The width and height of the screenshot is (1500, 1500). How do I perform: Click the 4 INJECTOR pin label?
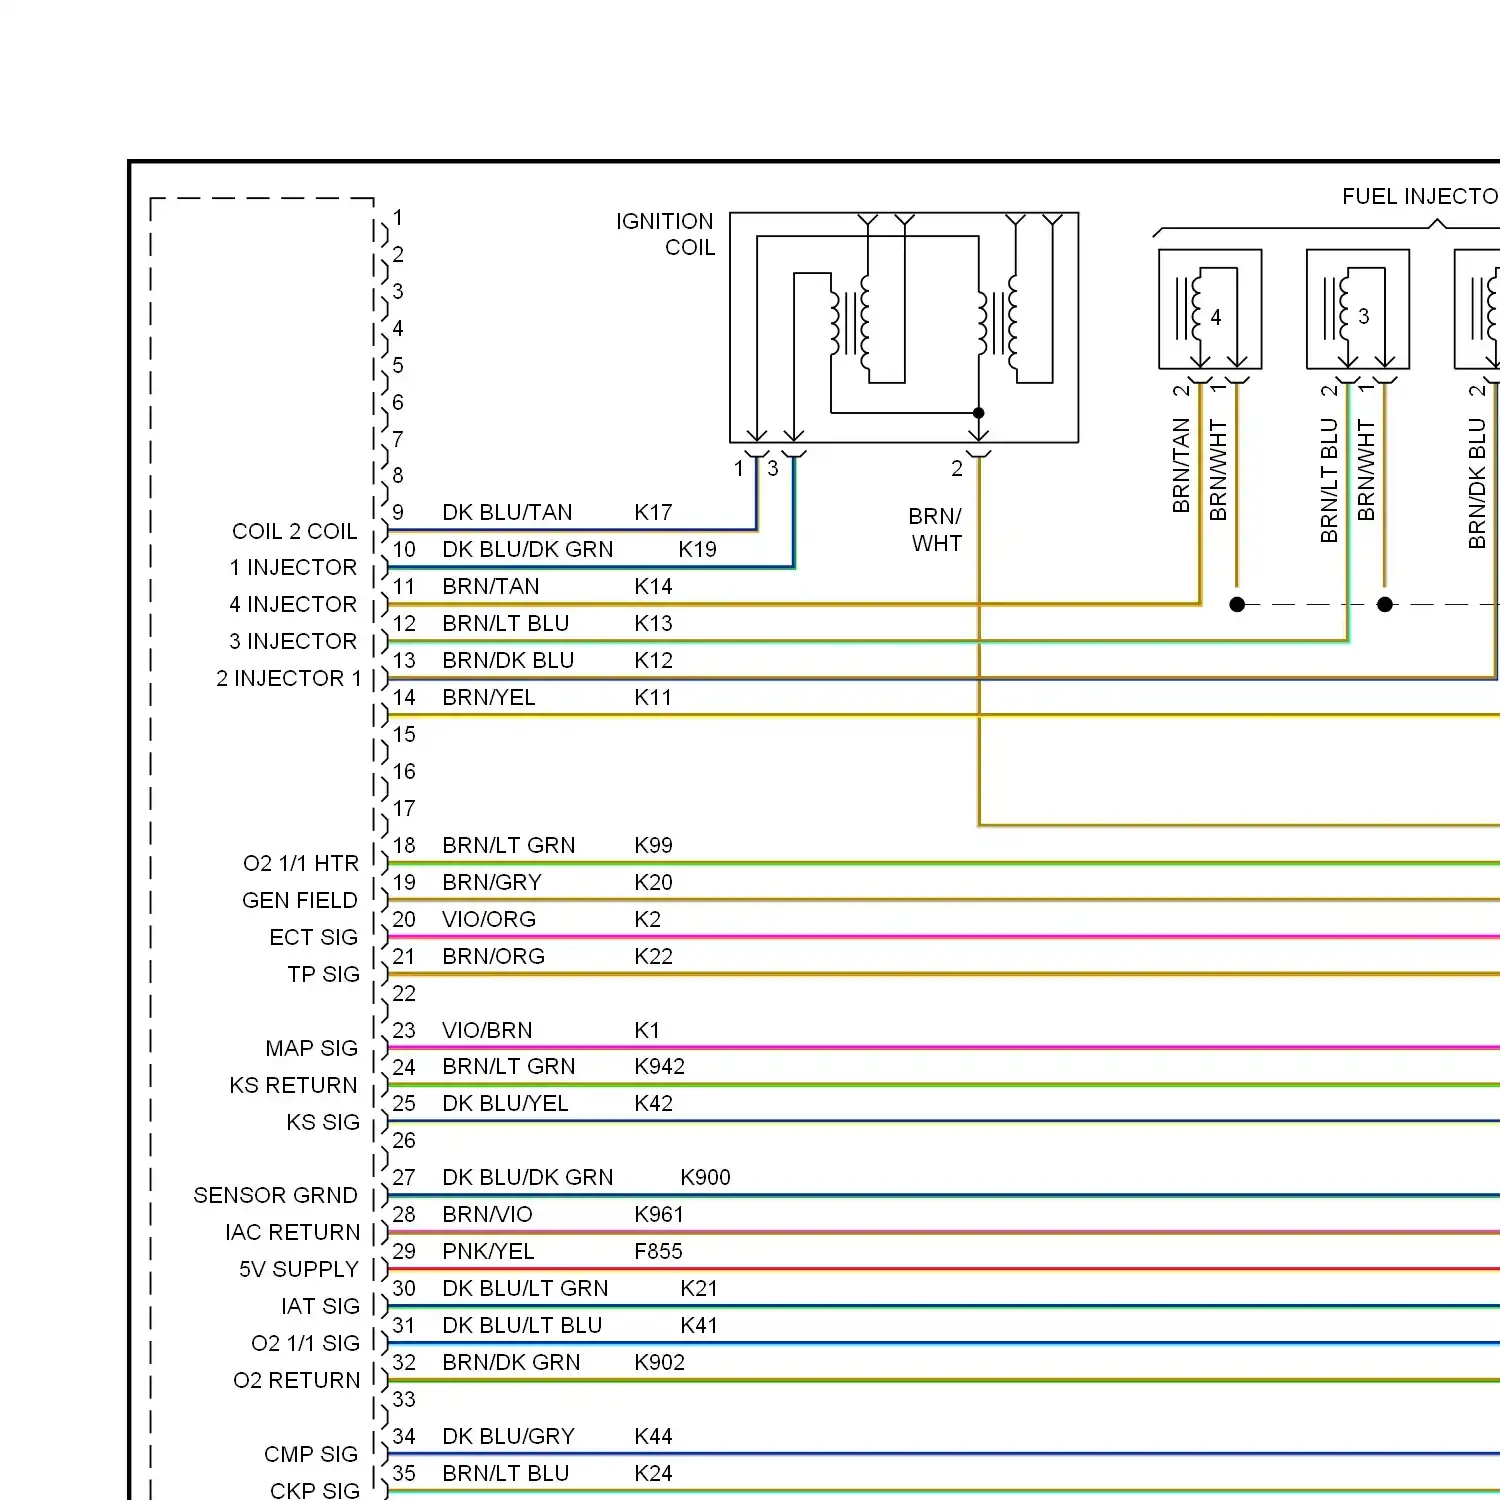tap(293, 604)
